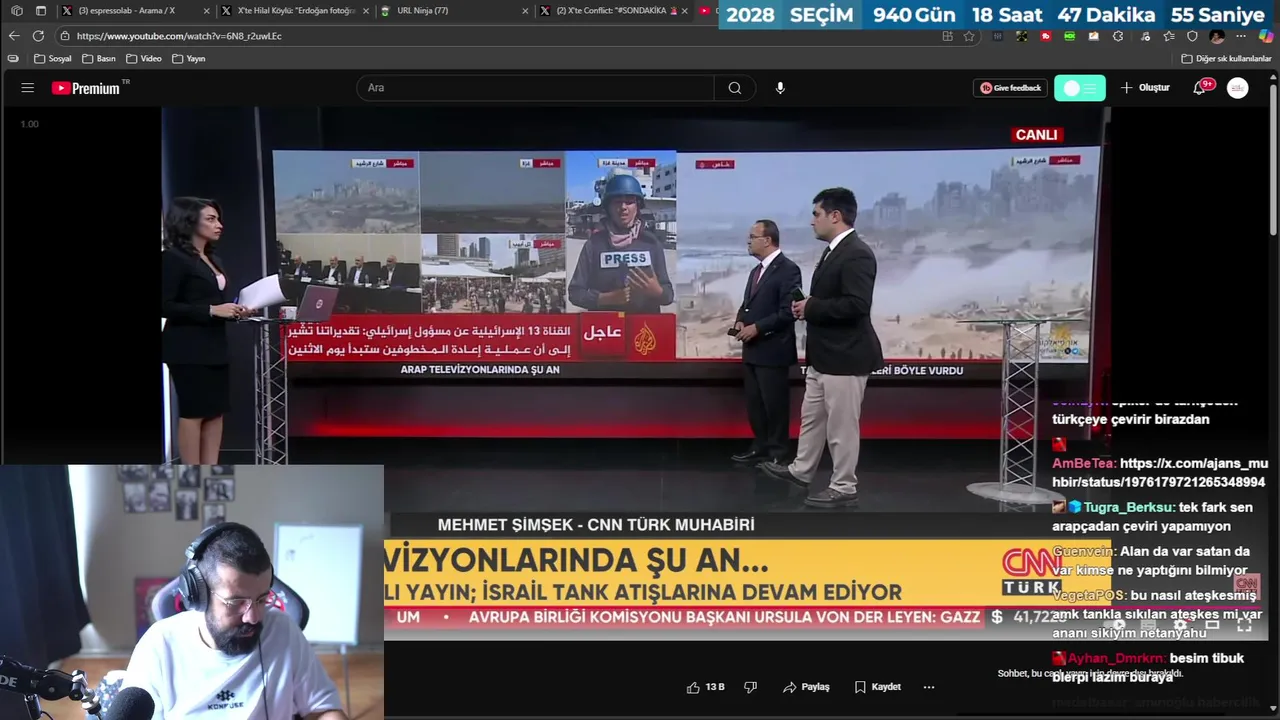Click the green MDK extension icon

(1070, 36)
